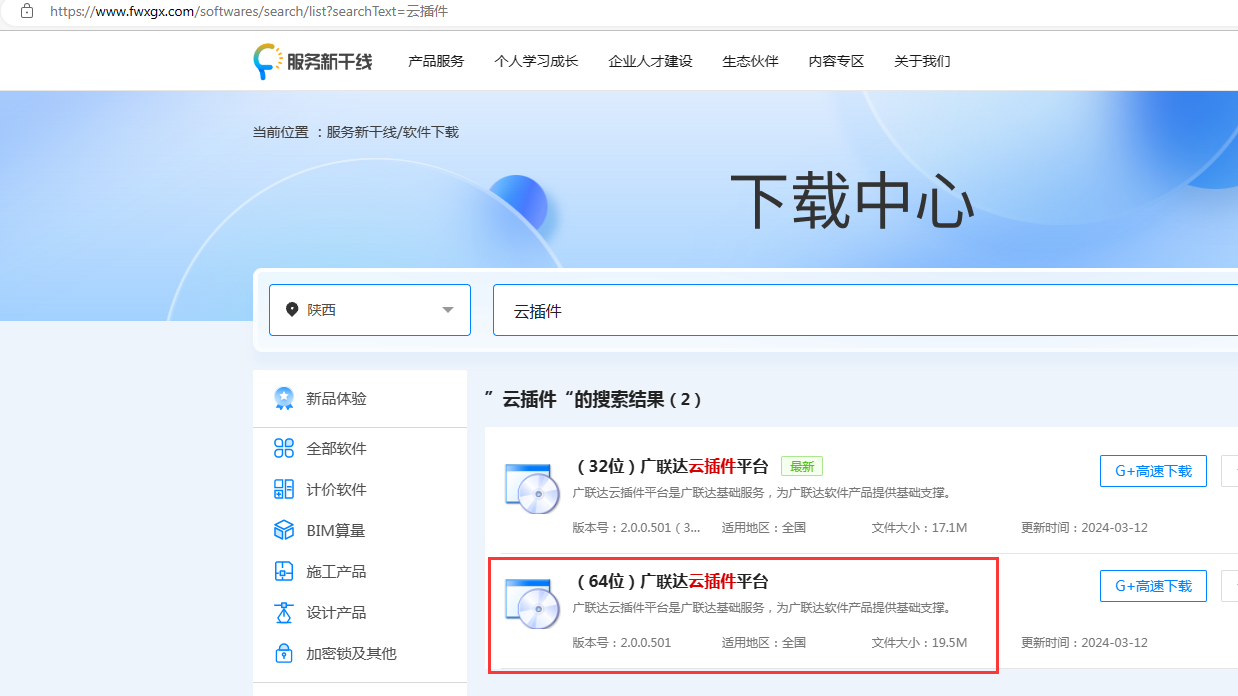Click the 32位 row's 更新时间：2024-03-12

[1084, 527]
